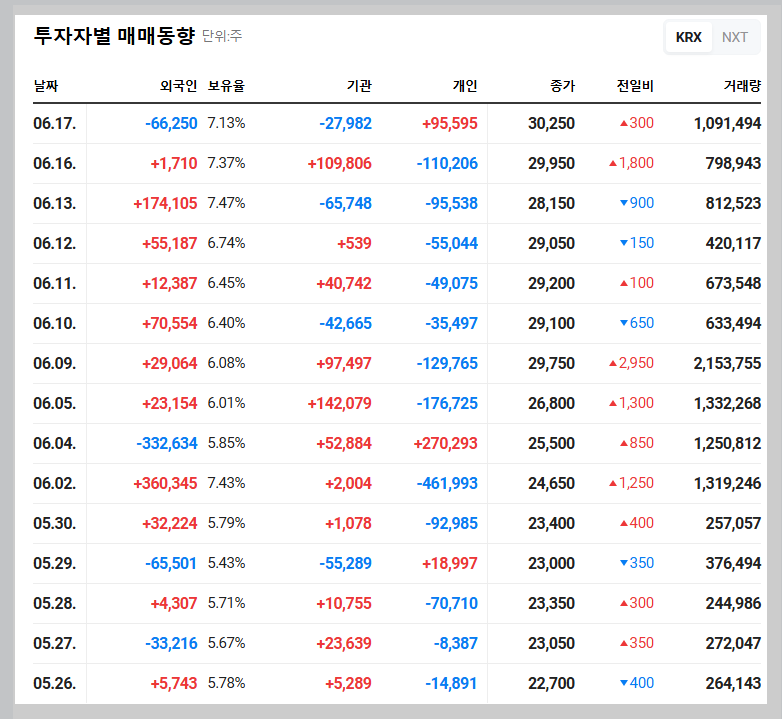Select the 06.11. date cell

point(55,283)
